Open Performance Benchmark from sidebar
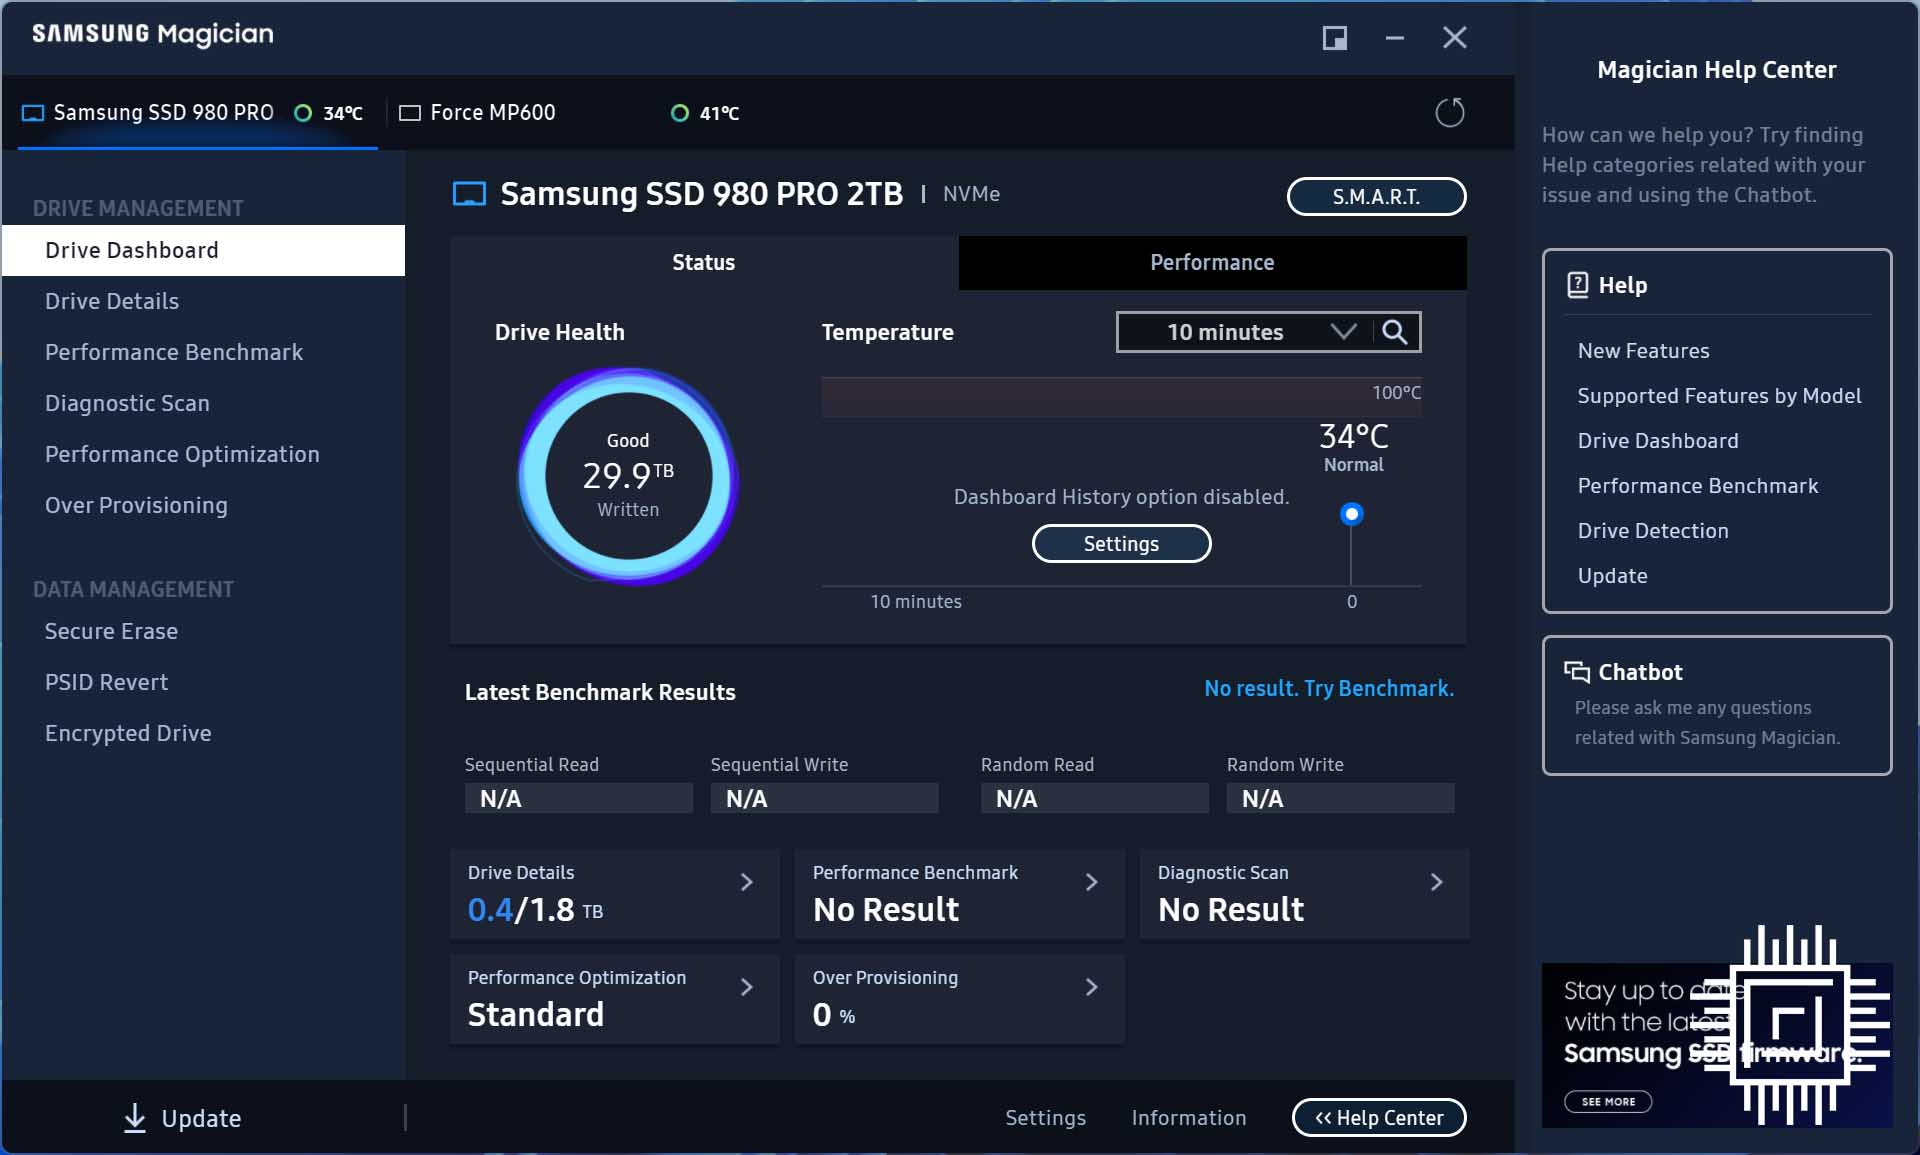 [174, 351]
